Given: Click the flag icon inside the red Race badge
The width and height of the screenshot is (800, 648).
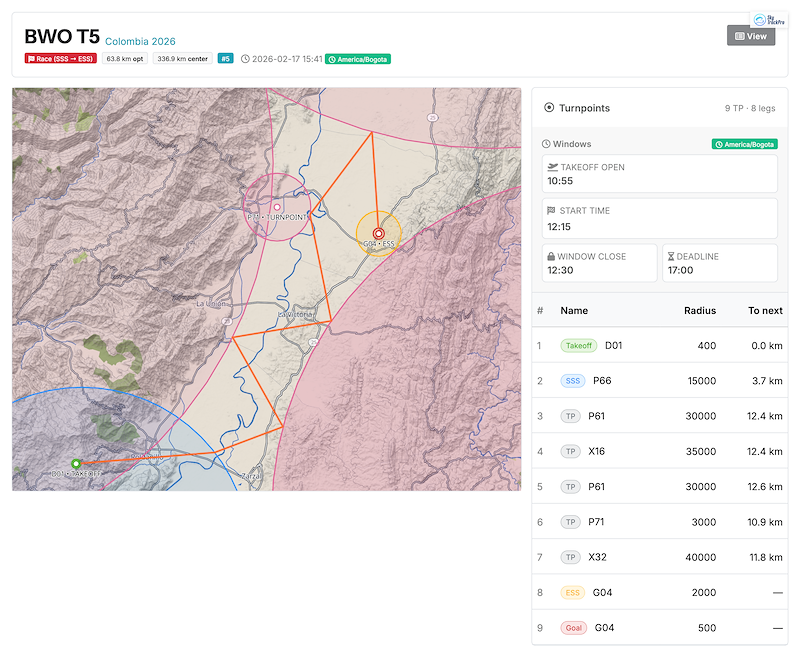Looking at the screenshot, I should pos(32,58).
